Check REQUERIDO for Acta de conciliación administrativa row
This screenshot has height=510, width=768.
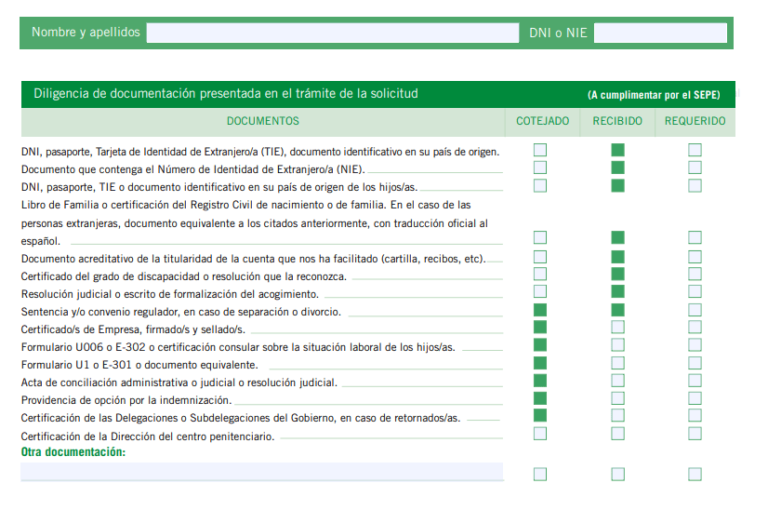pyautogui.click(x=695, y=381)
